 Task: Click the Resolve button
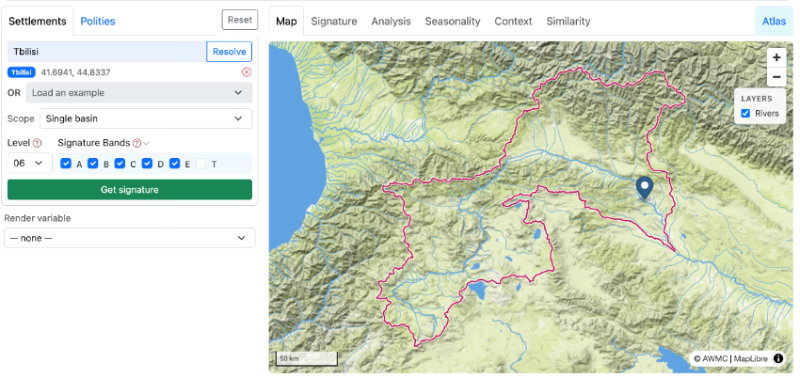tap(229, 52)
